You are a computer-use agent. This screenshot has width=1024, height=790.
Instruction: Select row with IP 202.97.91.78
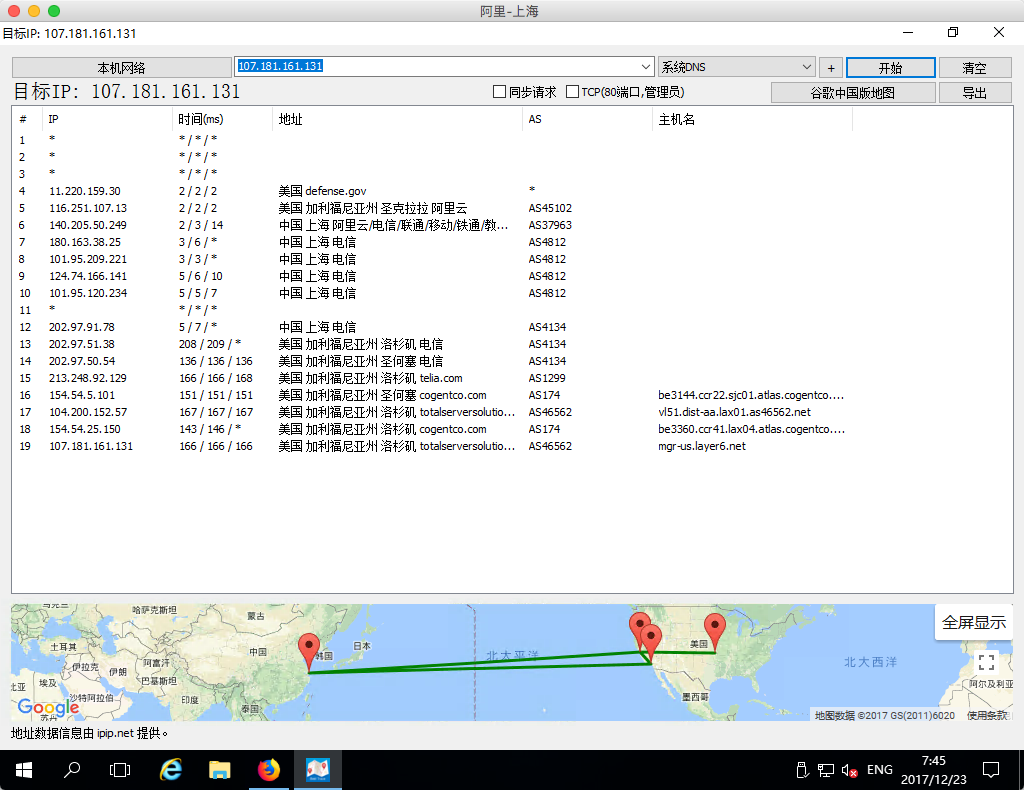coord(512,327)
